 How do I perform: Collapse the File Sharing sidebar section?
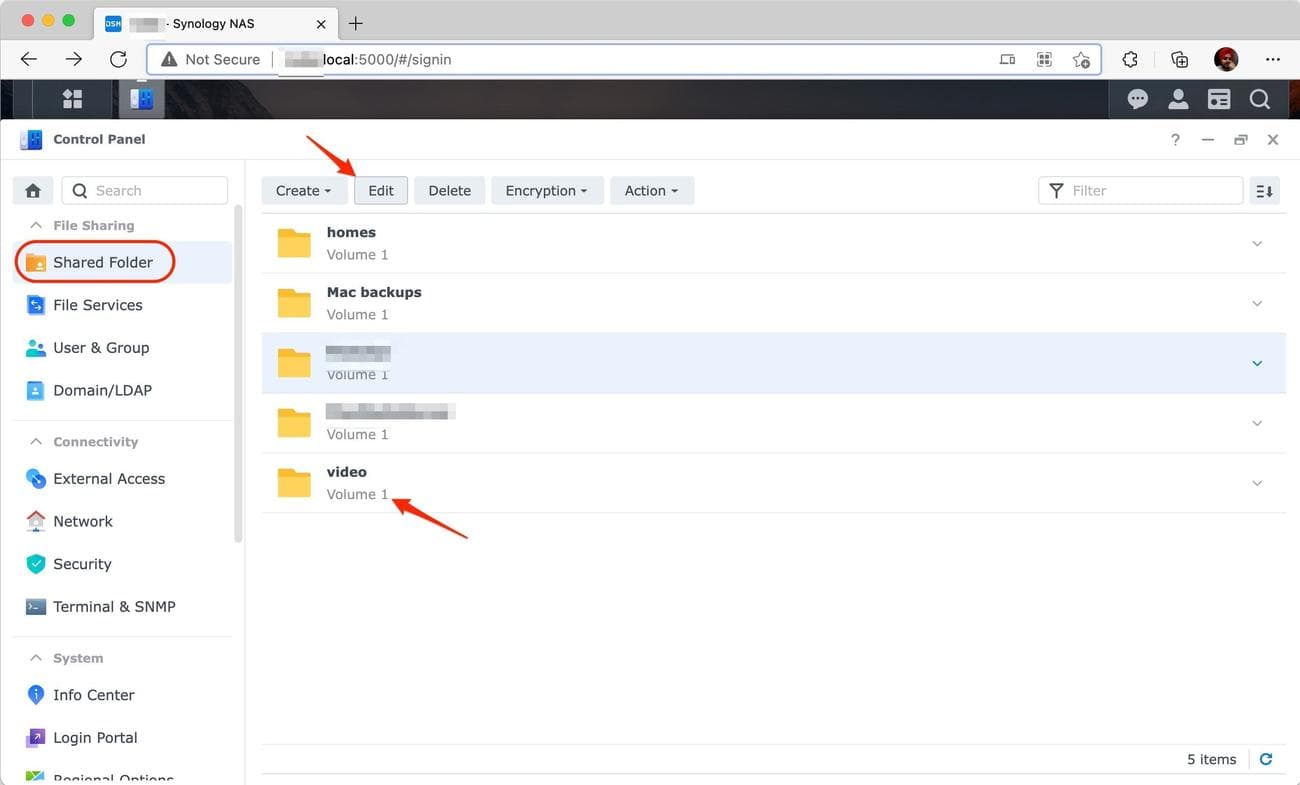pyautogui.click(x=36, y=225)
